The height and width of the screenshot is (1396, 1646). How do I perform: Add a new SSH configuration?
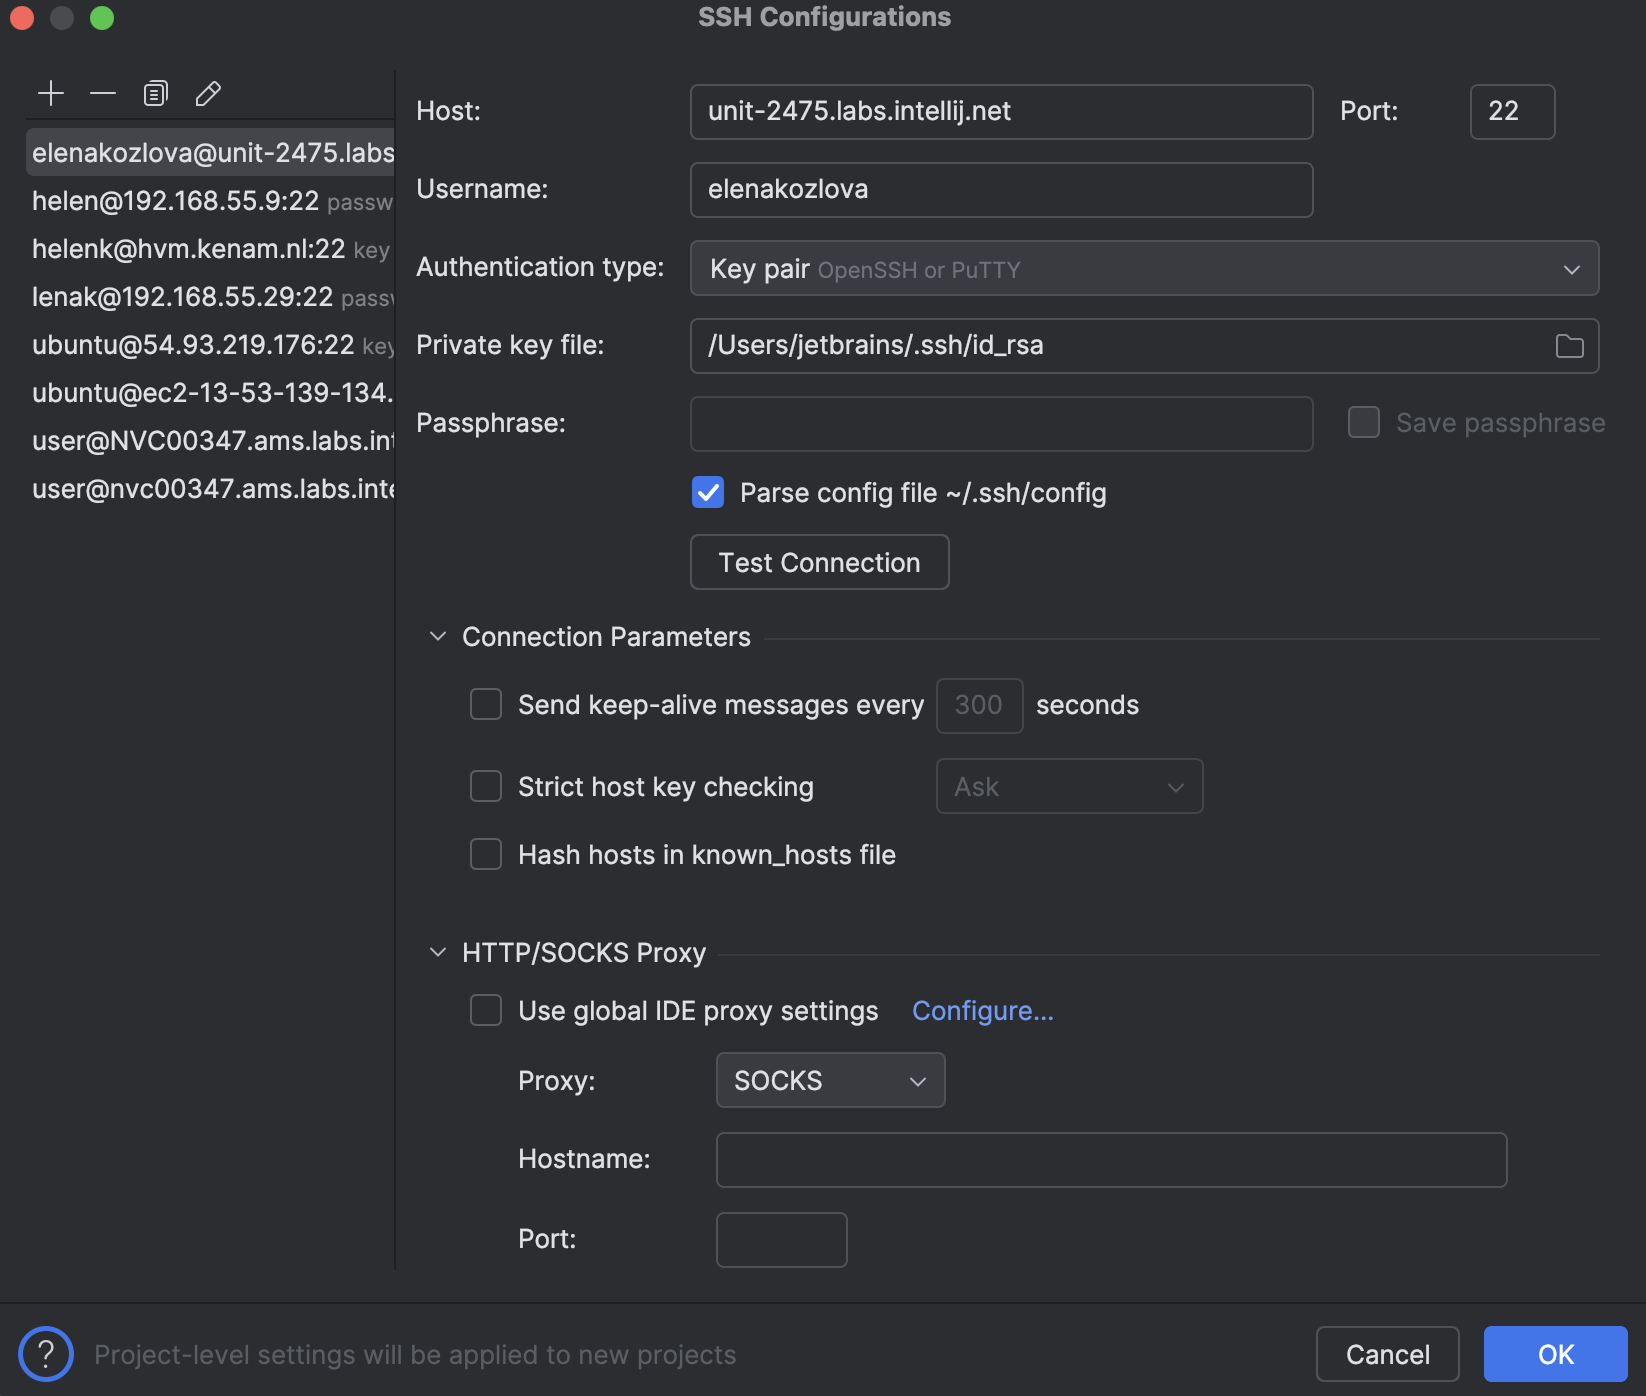50,93
